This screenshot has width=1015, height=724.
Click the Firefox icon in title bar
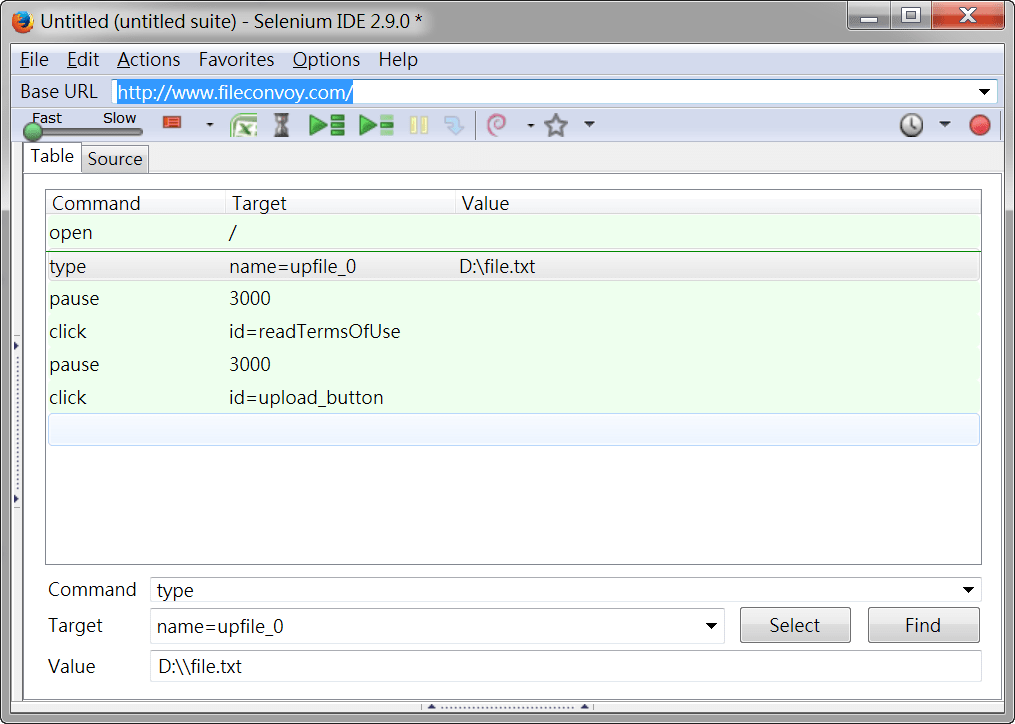tap(23, 21)
